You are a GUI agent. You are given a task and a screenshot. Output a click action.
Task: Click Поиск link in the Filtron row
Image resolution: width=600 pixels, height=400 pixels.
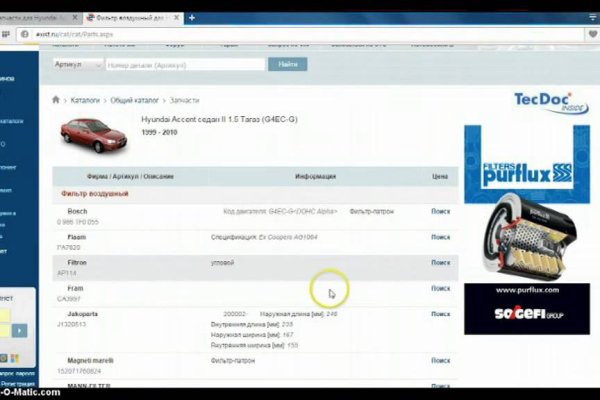click(x=440, y=262)
